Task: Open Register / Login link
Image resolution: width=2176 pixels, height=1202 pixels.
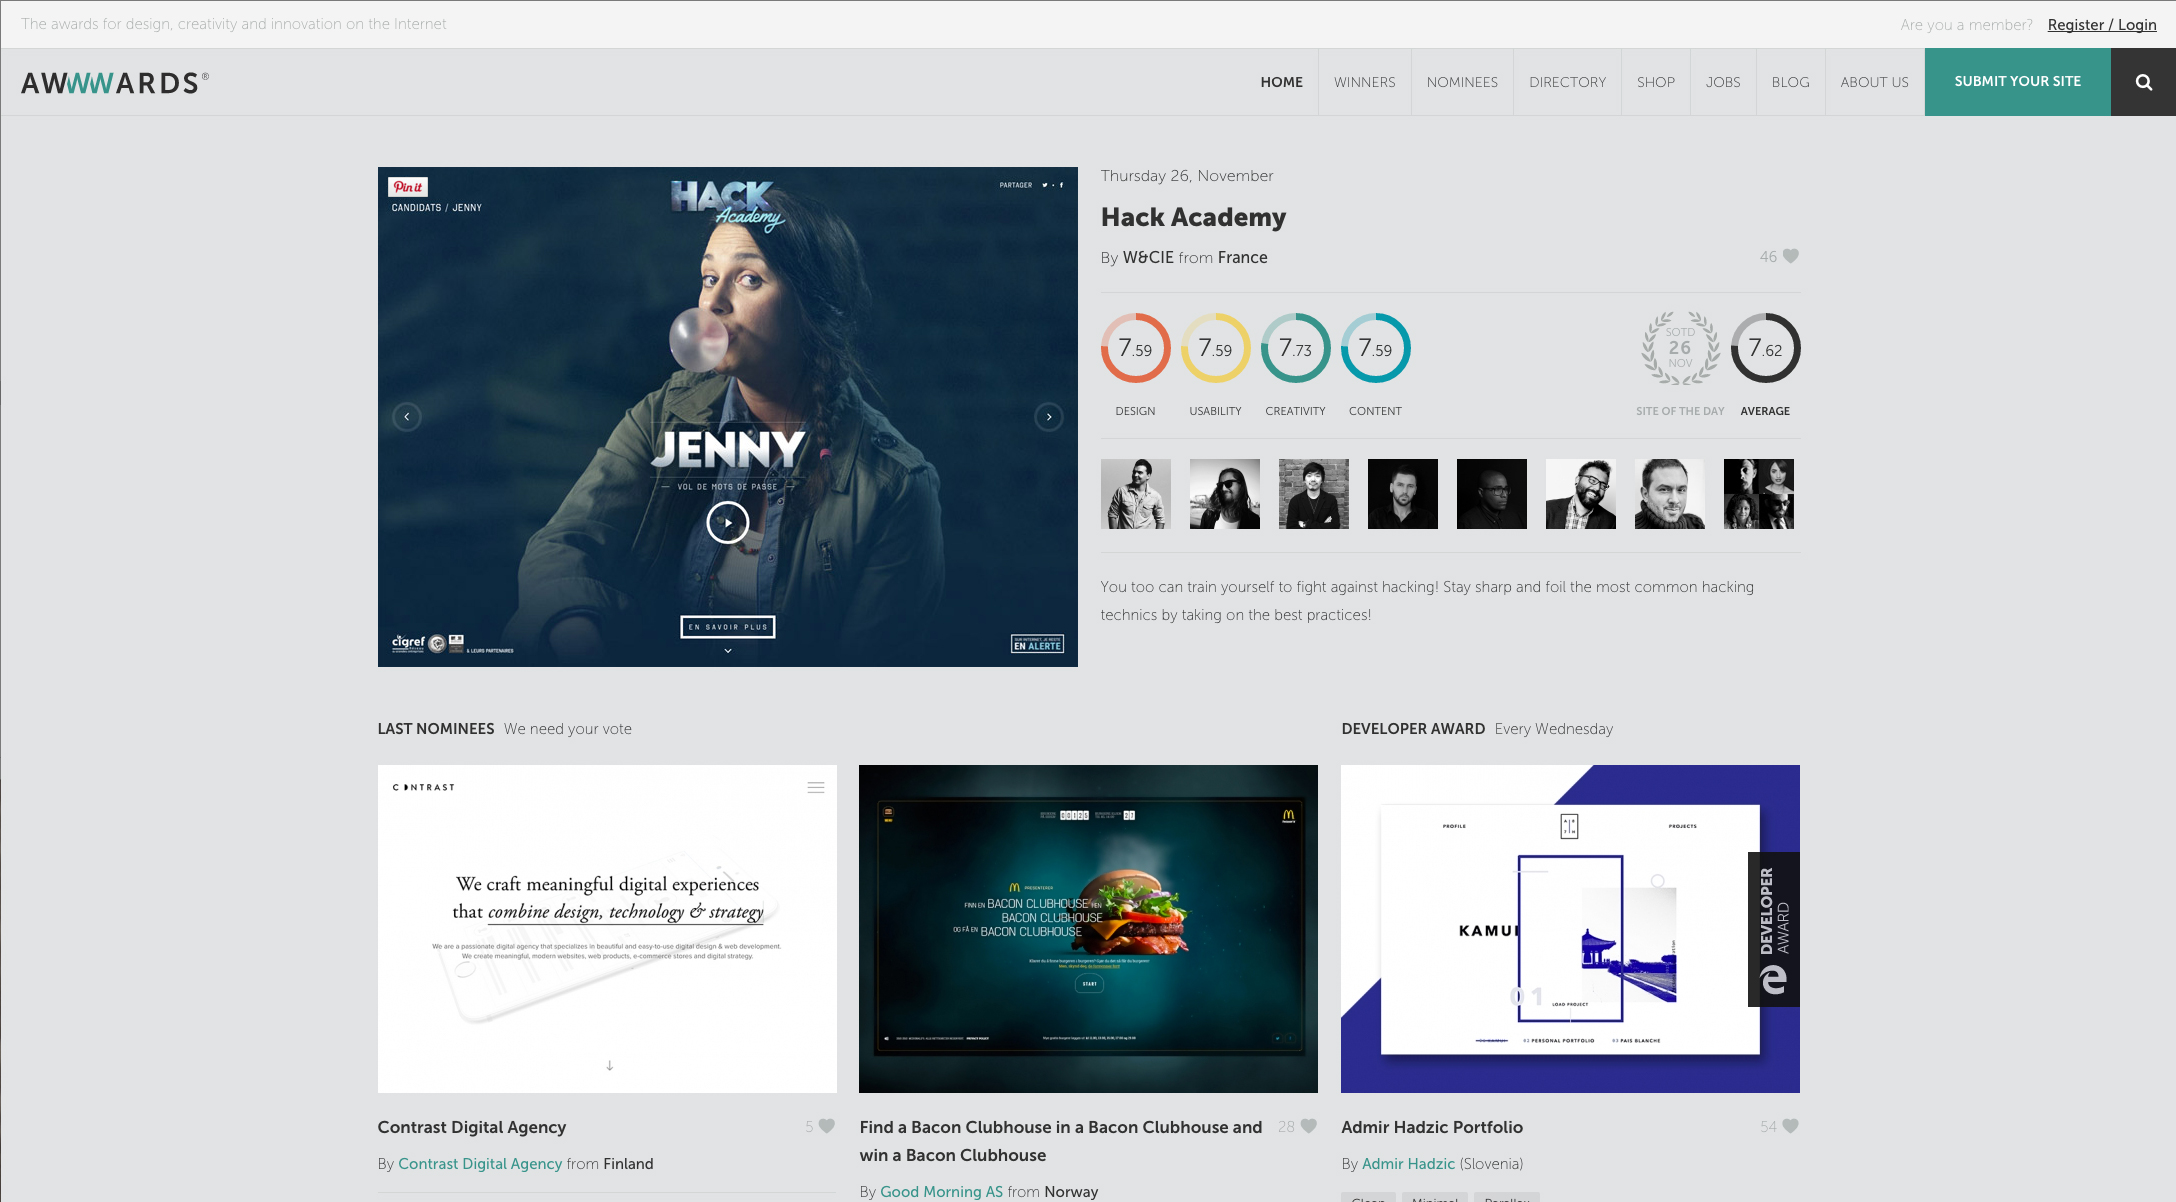Action: pos(2102,24)
